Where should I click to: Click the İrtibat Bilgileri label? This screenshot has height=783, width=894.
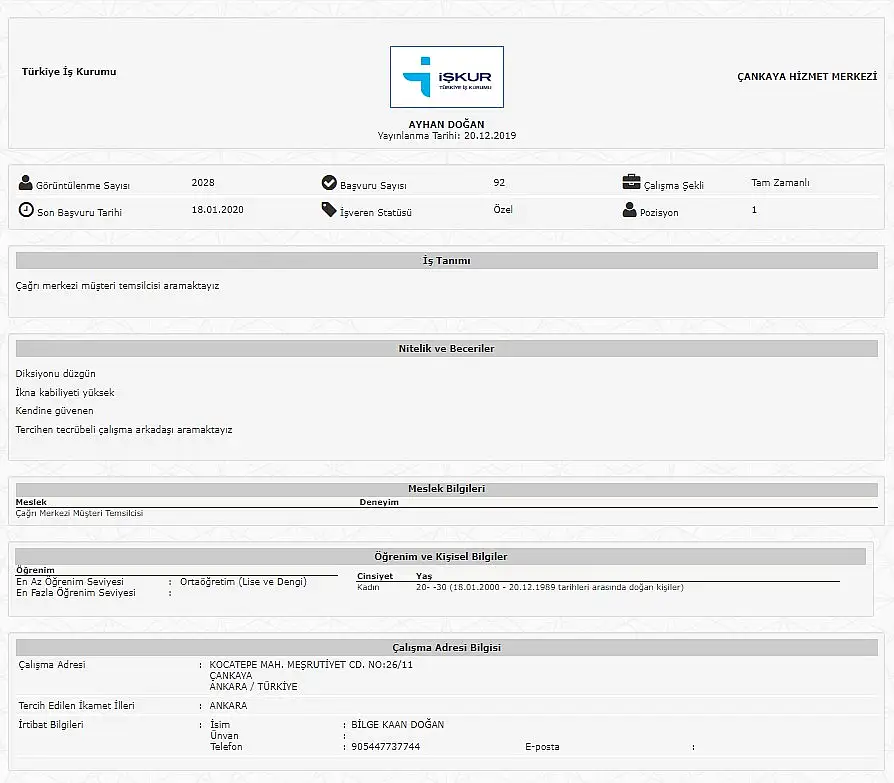pos(51,724)
